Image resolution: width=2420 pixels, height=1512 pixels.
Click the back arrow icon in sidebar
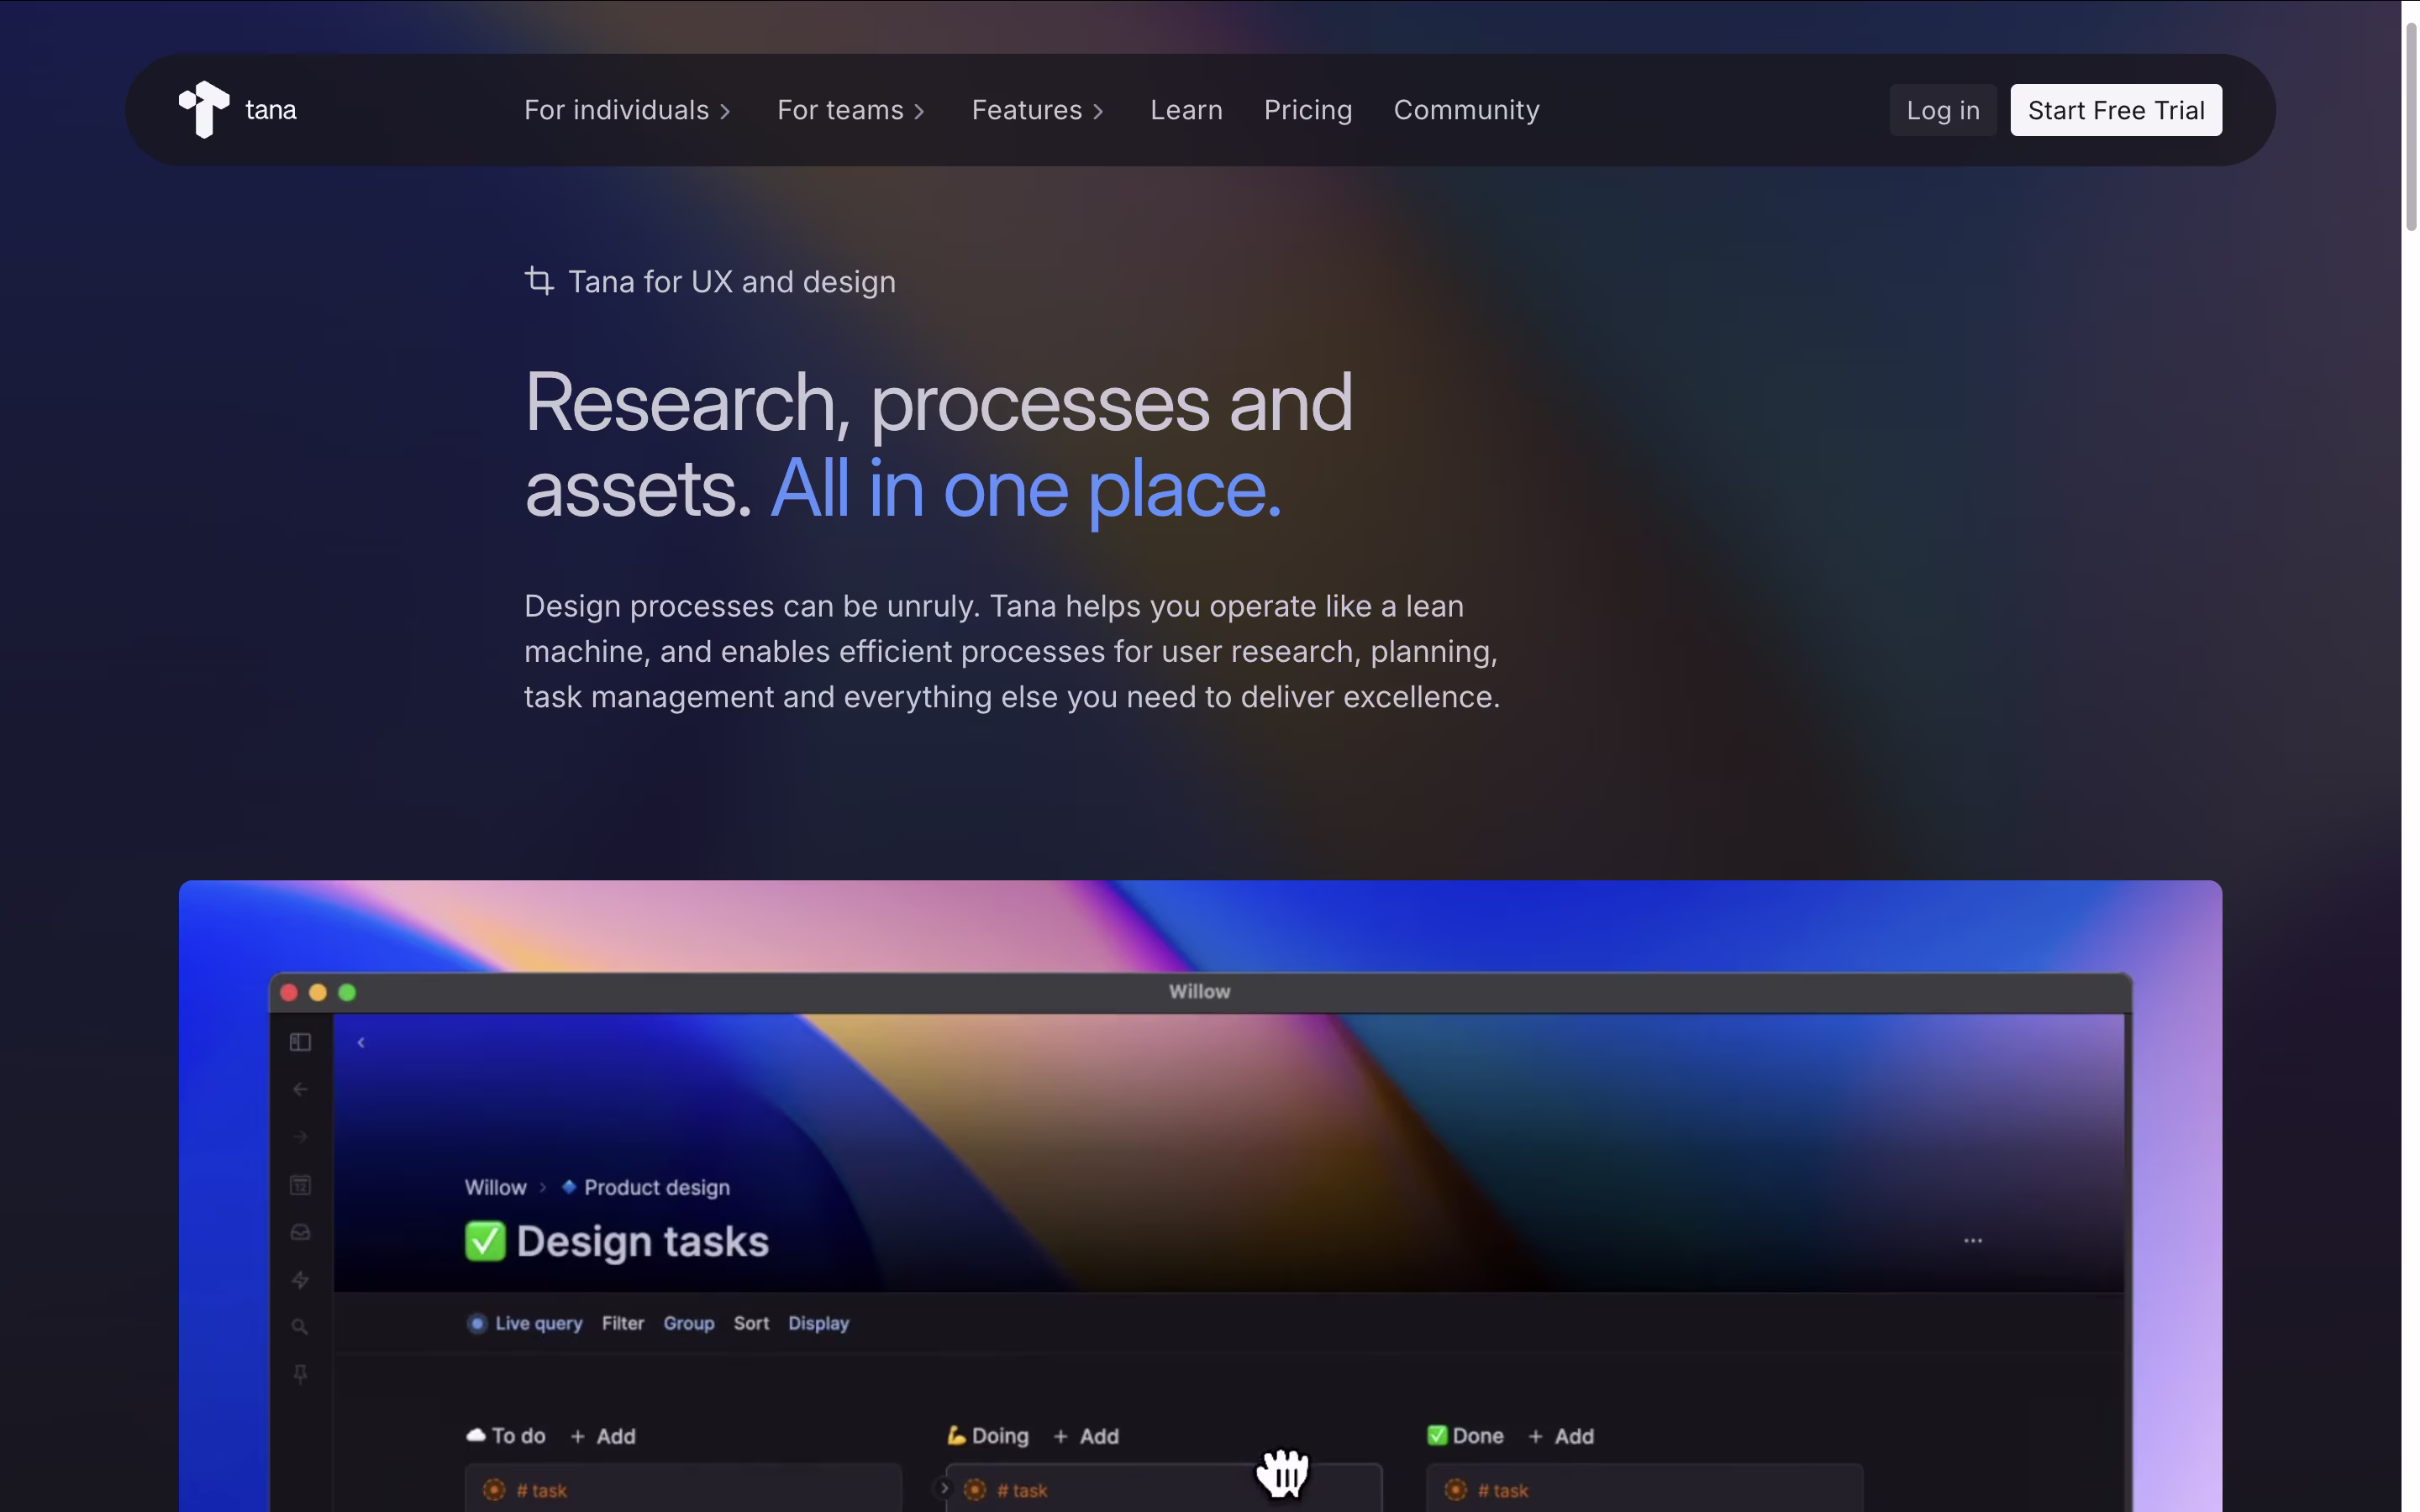[300, 1089]
